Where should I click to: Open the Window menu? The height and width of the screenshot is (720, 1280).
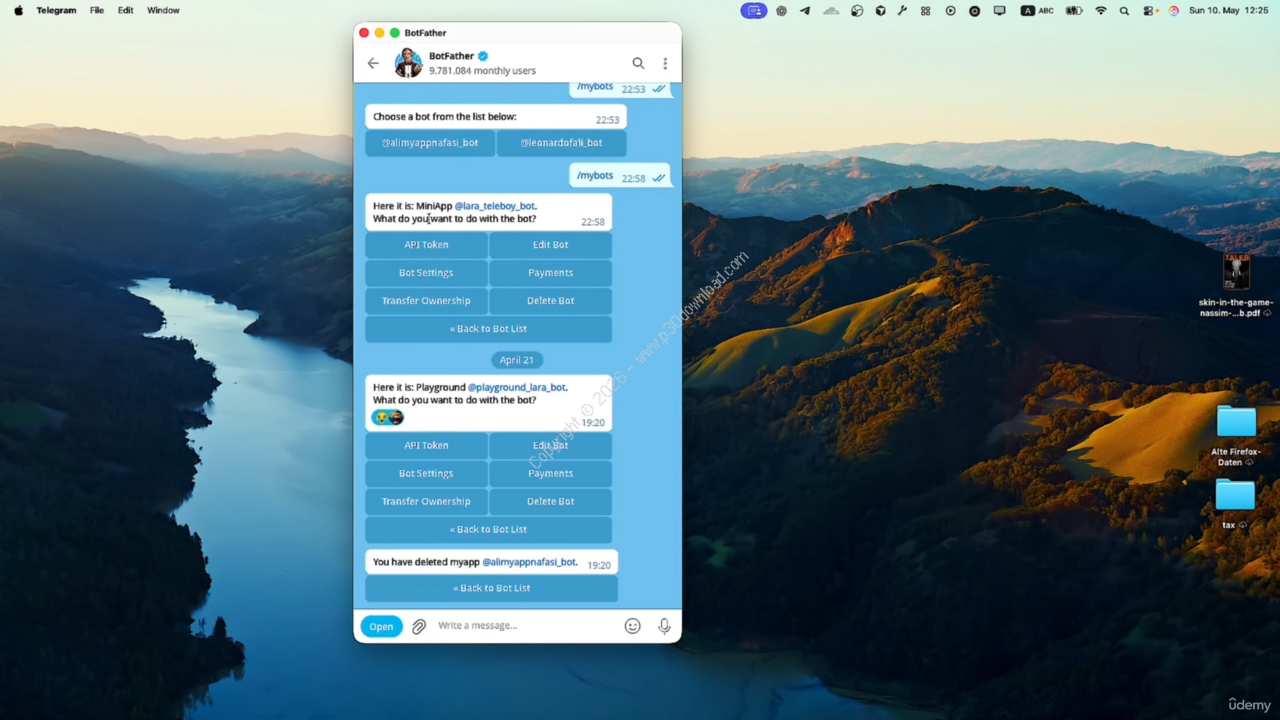click(163, 11)
